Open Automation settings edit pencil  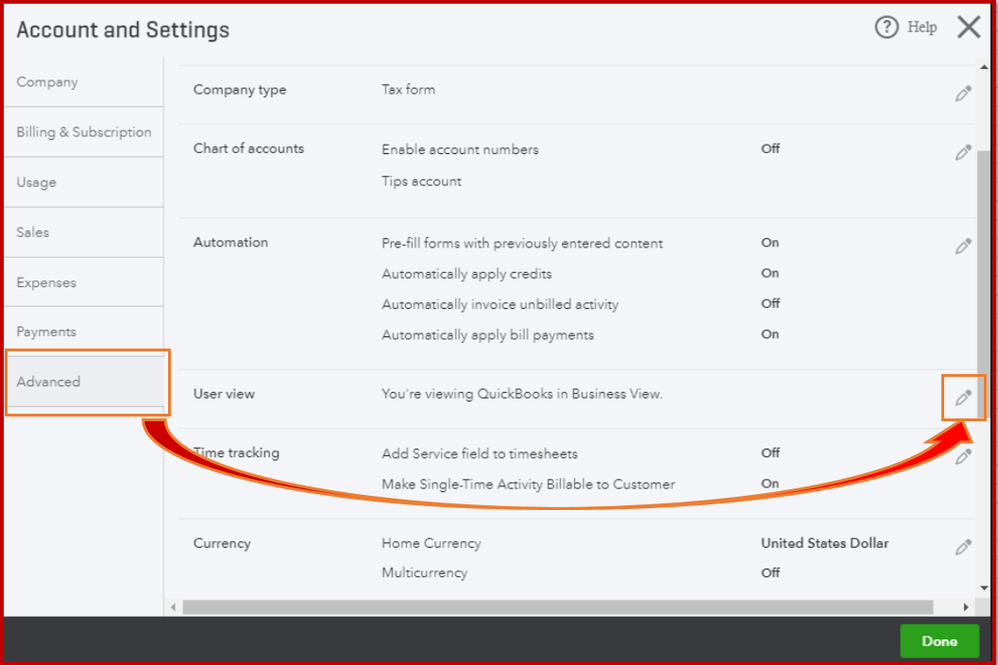[x=963, y=246]
